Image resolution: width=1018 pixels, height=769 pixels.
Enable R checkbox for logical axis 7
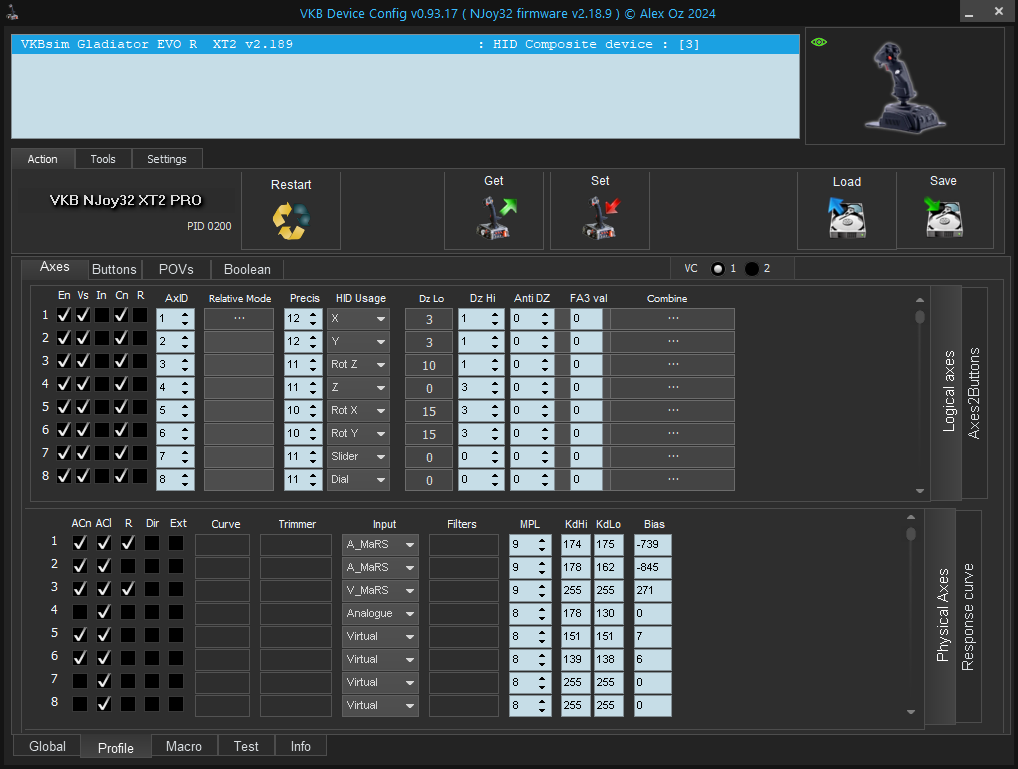pos(140,453)
